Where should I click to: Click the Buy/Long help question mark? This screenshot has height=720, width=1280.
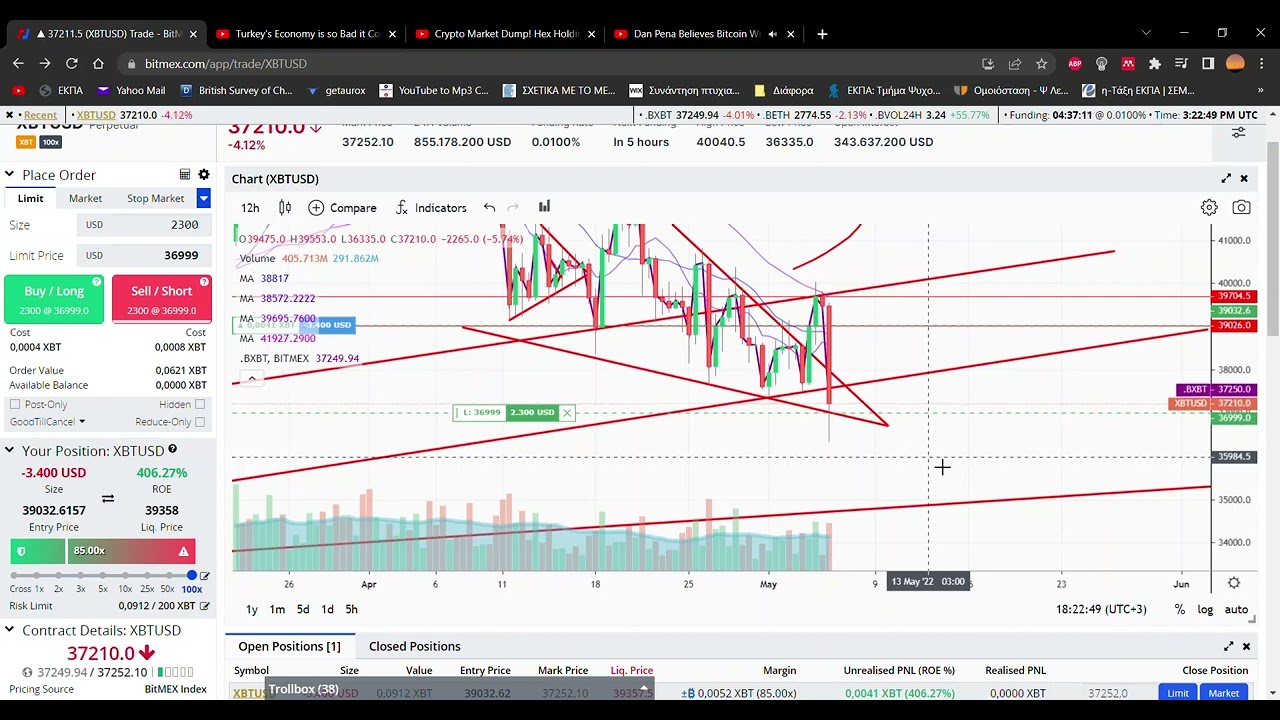tap(97, 282)
